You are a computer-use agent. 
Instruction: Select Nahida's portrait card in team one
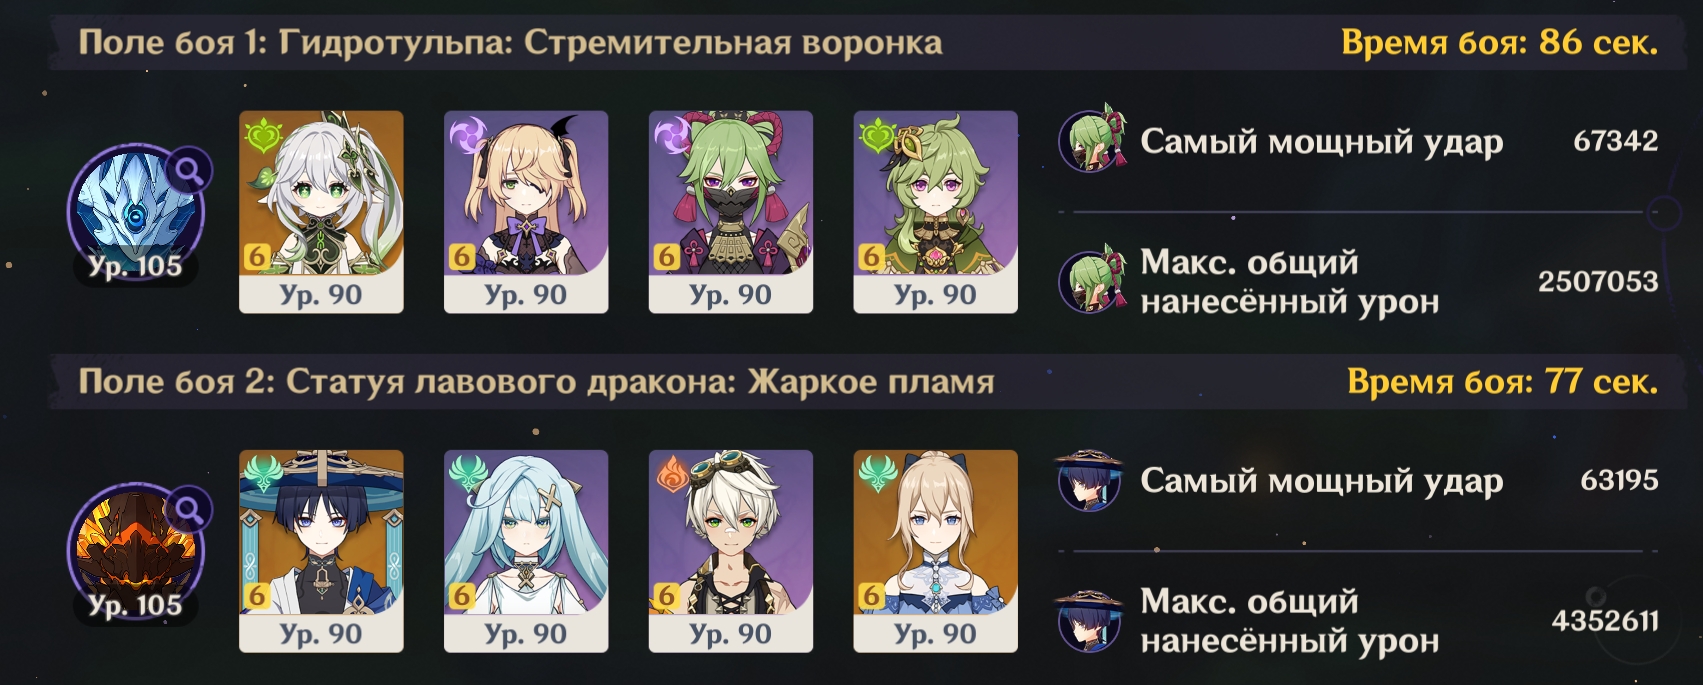click(321, 212)
